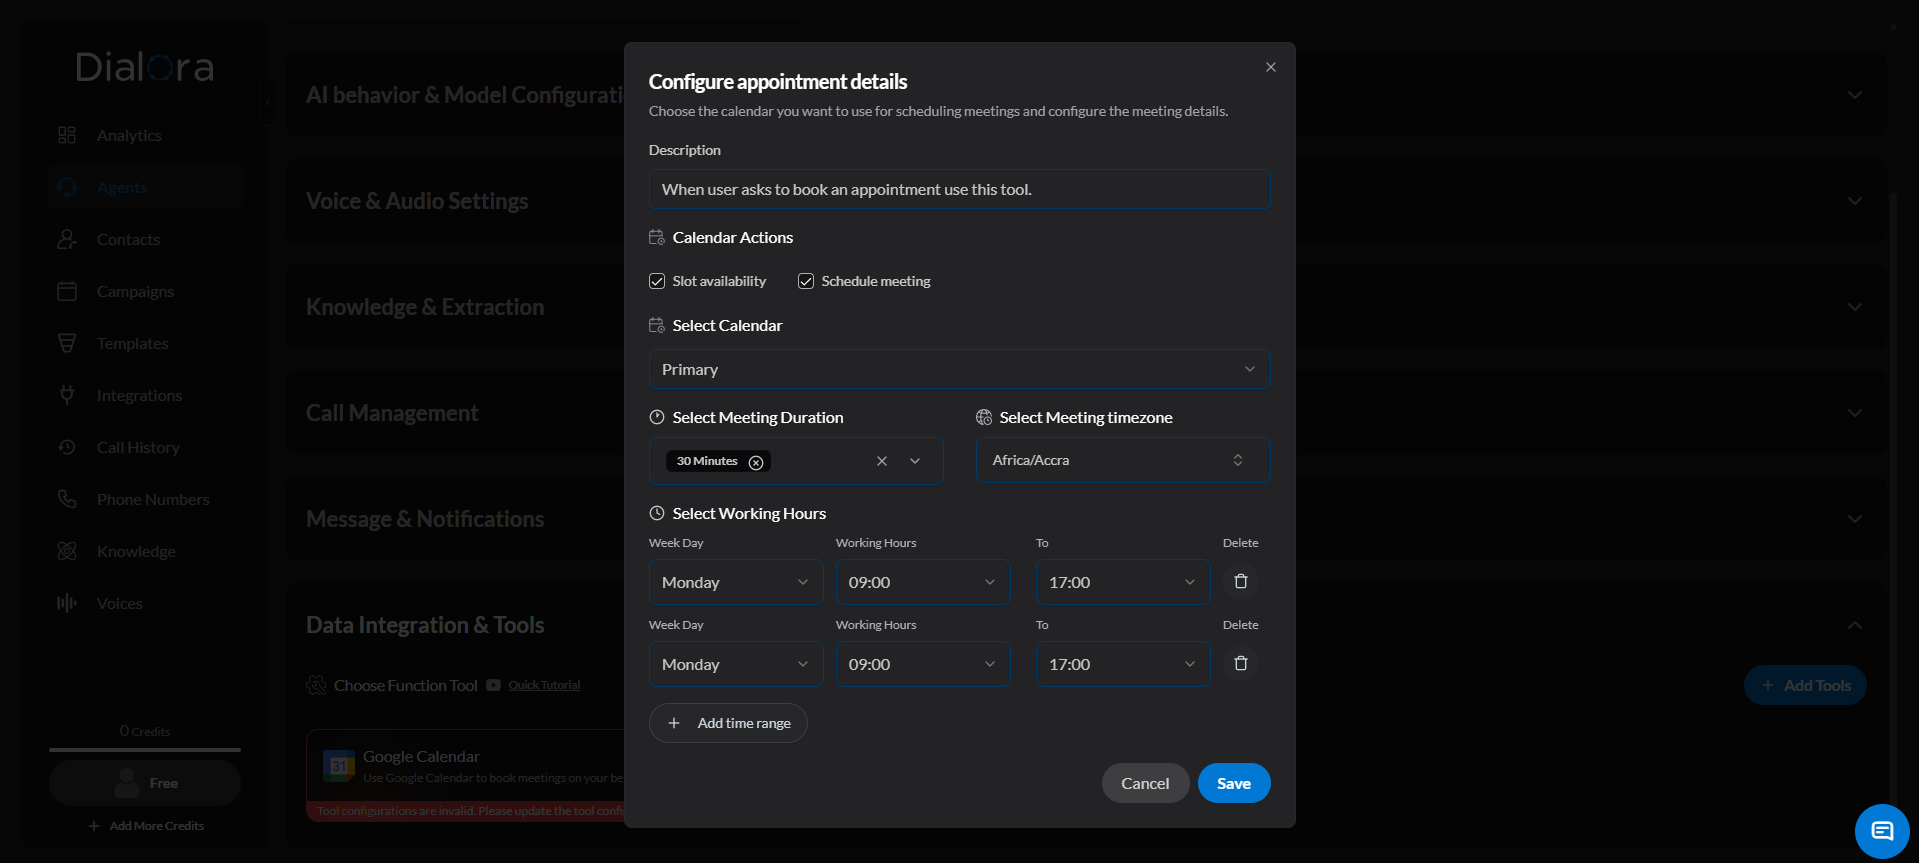Click the Analytics icon in sidebar

pyautogui.click(x=67, y=135)
